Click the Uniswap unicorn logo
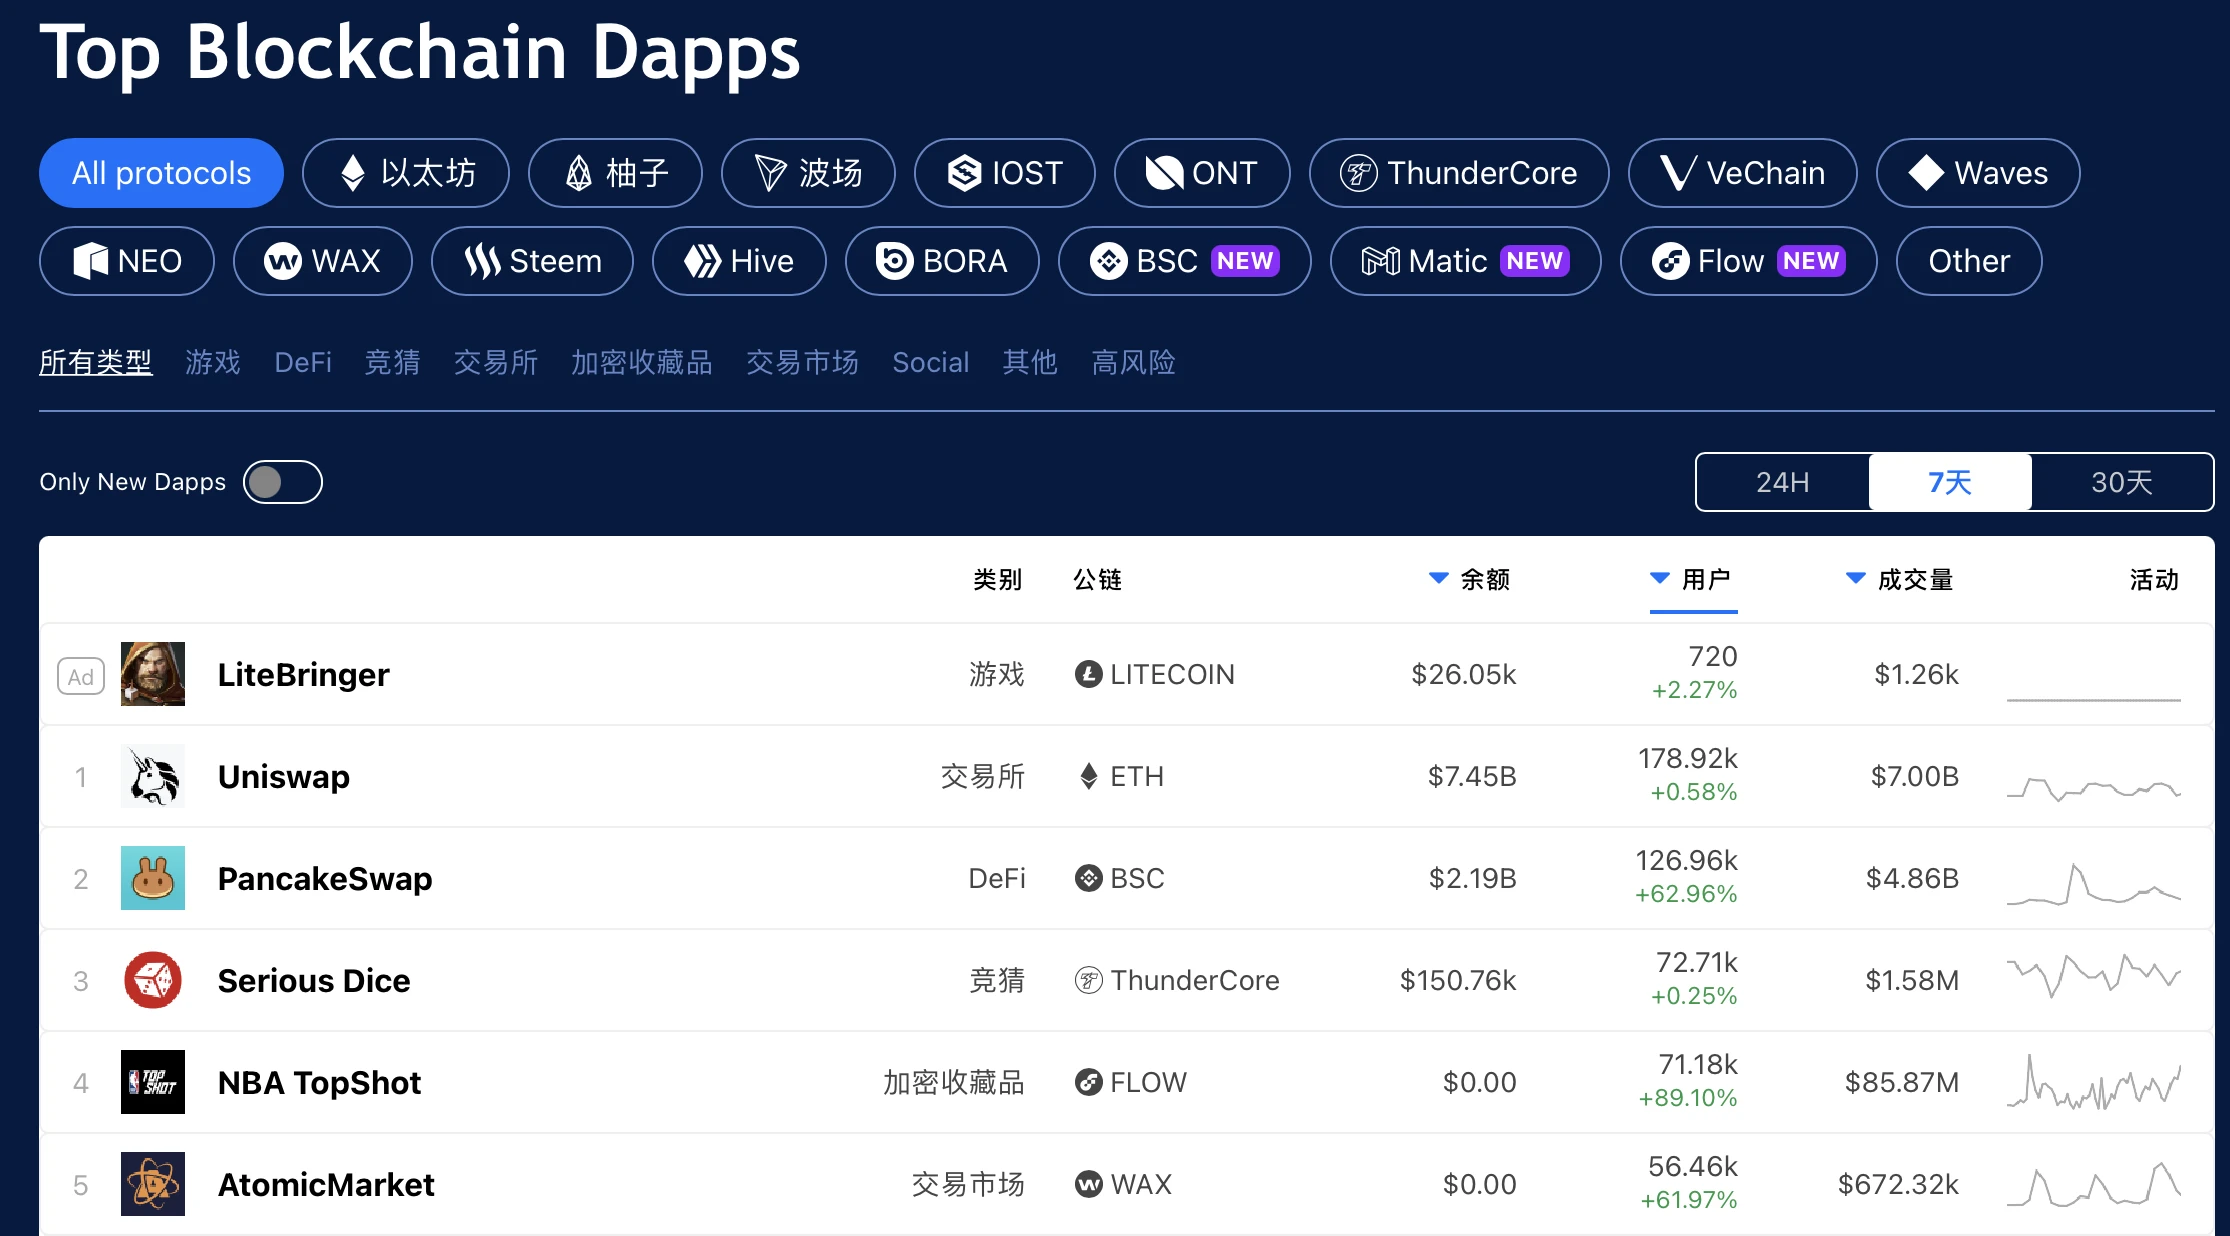 (153, 776)
